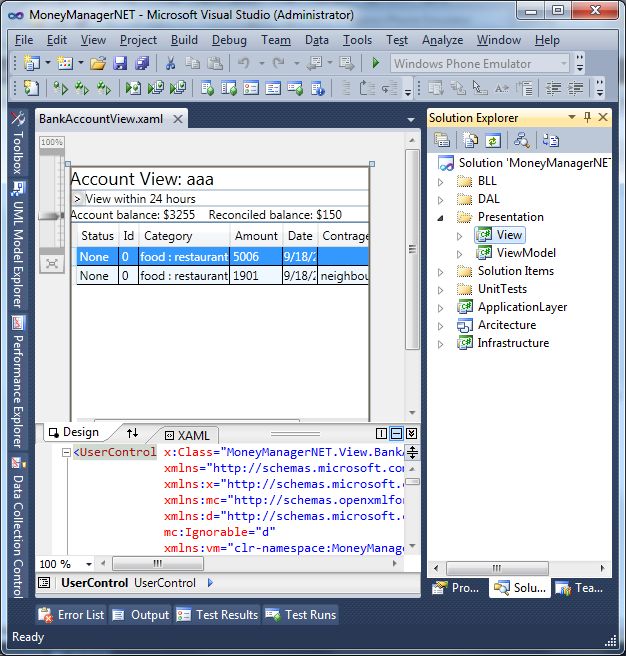Switch to the Design tab
Image resolution: width=626 pixels, height=656 pixels.
(74, 432)
